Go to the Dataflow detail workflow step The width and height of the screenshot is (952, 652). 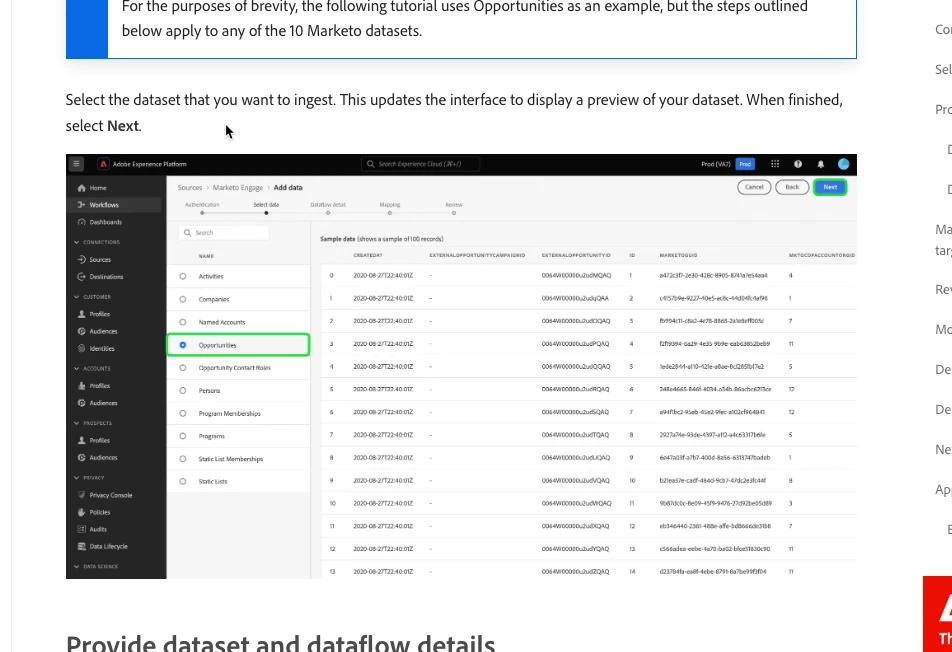pos(328,208)
